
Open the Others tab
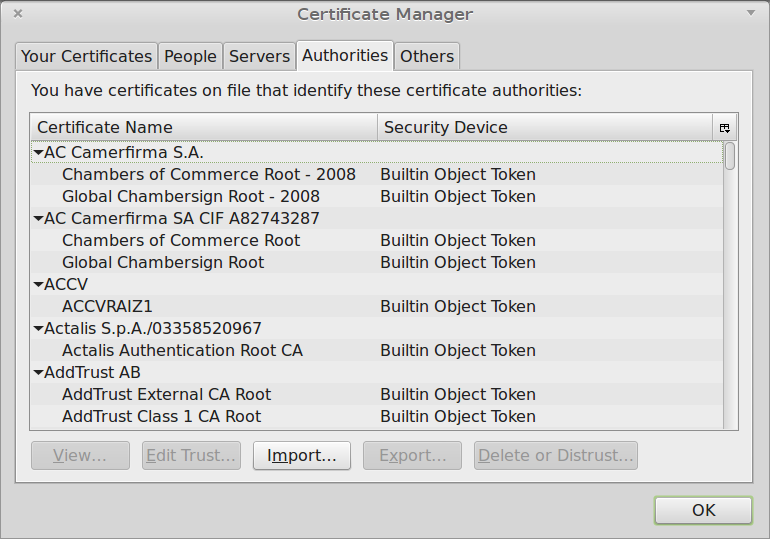tap(427, 57)
